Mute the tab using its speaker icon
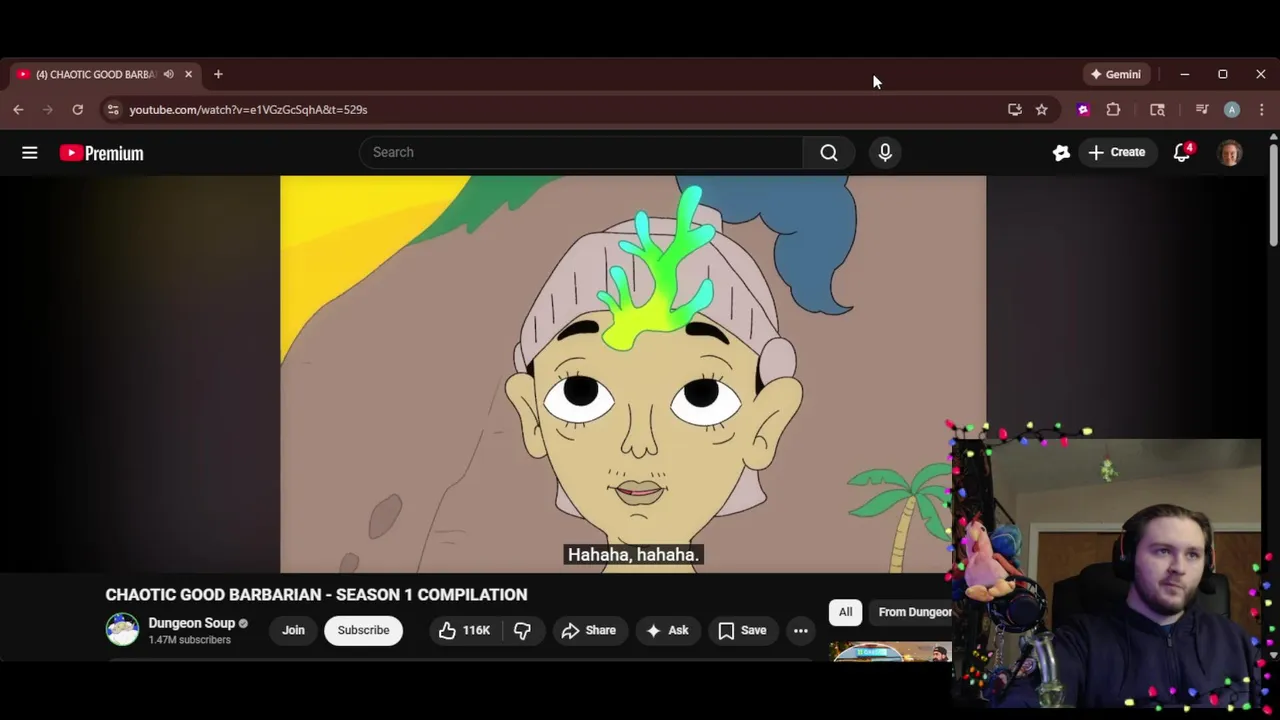Viewport: 1280px width, 720px height. click(168, 74)
